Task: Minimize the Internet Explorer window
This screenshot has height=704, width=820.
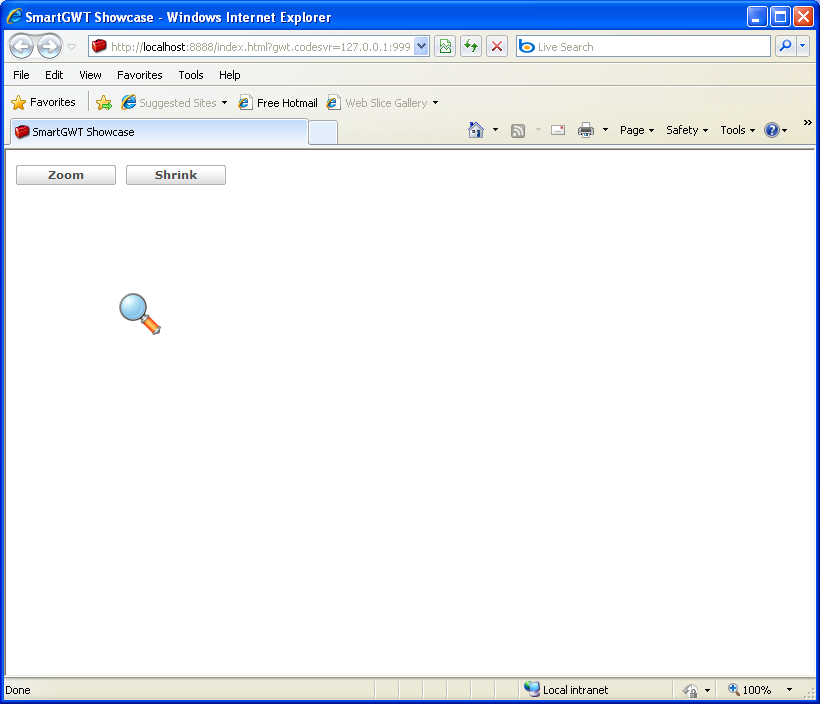Action: (x=756, y=17)
